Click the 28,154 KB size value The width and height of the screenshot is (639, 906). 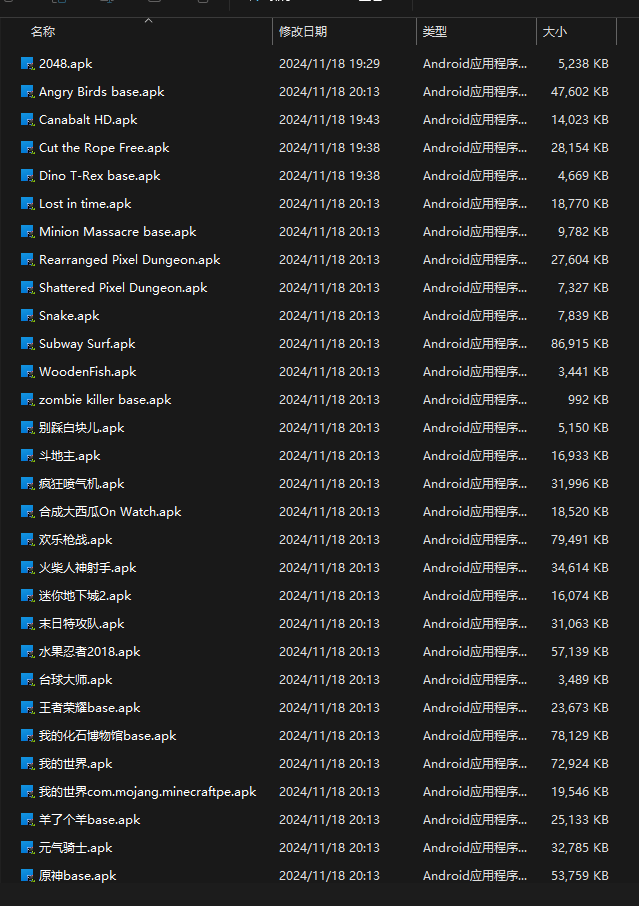tap(579, 148)
